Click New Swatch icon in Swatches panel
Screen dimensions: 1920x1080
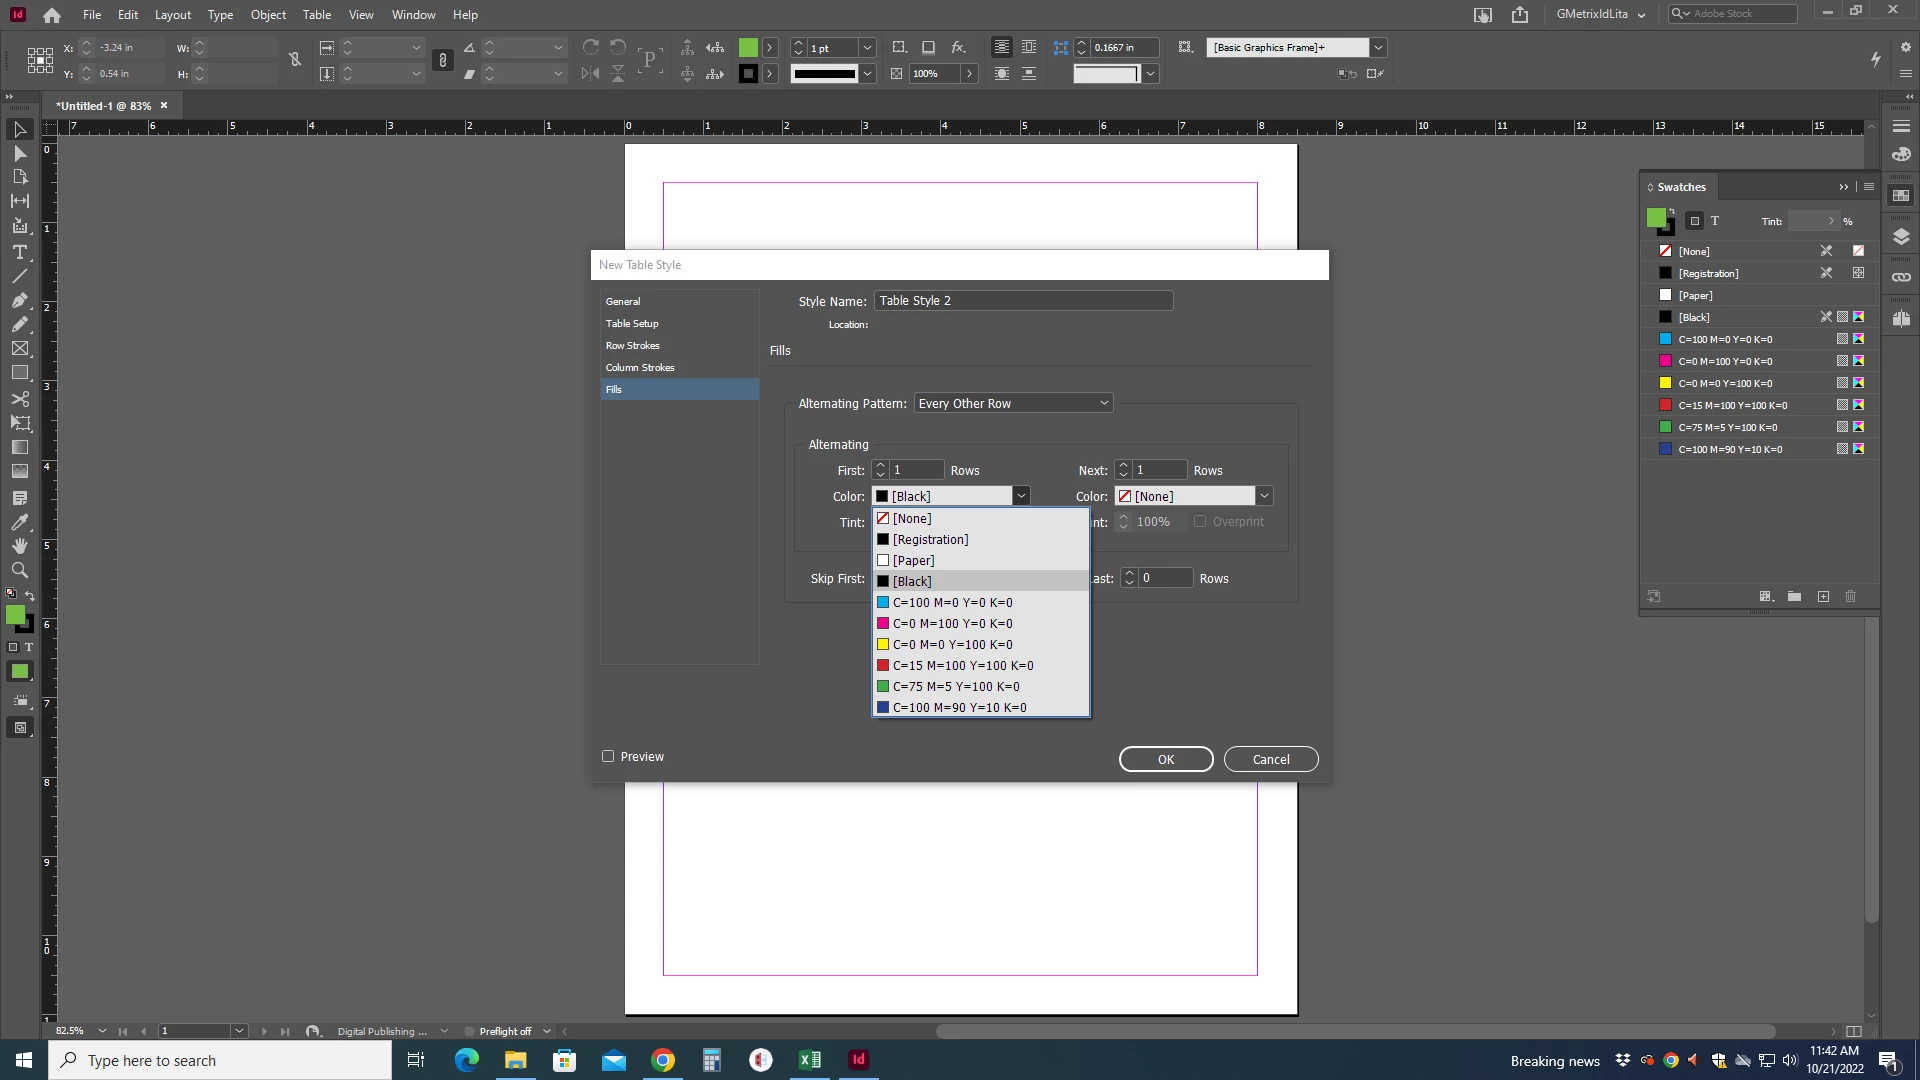coord(1823,596)
